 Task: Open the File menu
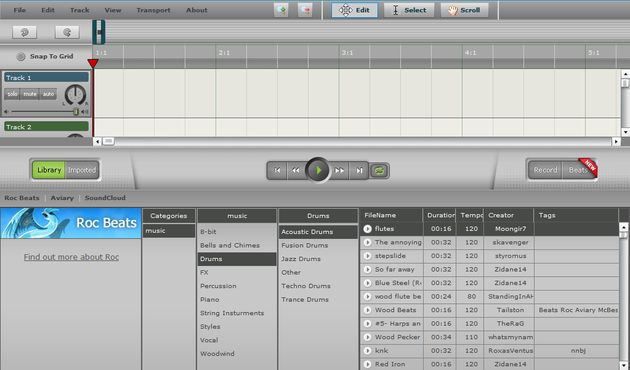click(19, 10)
